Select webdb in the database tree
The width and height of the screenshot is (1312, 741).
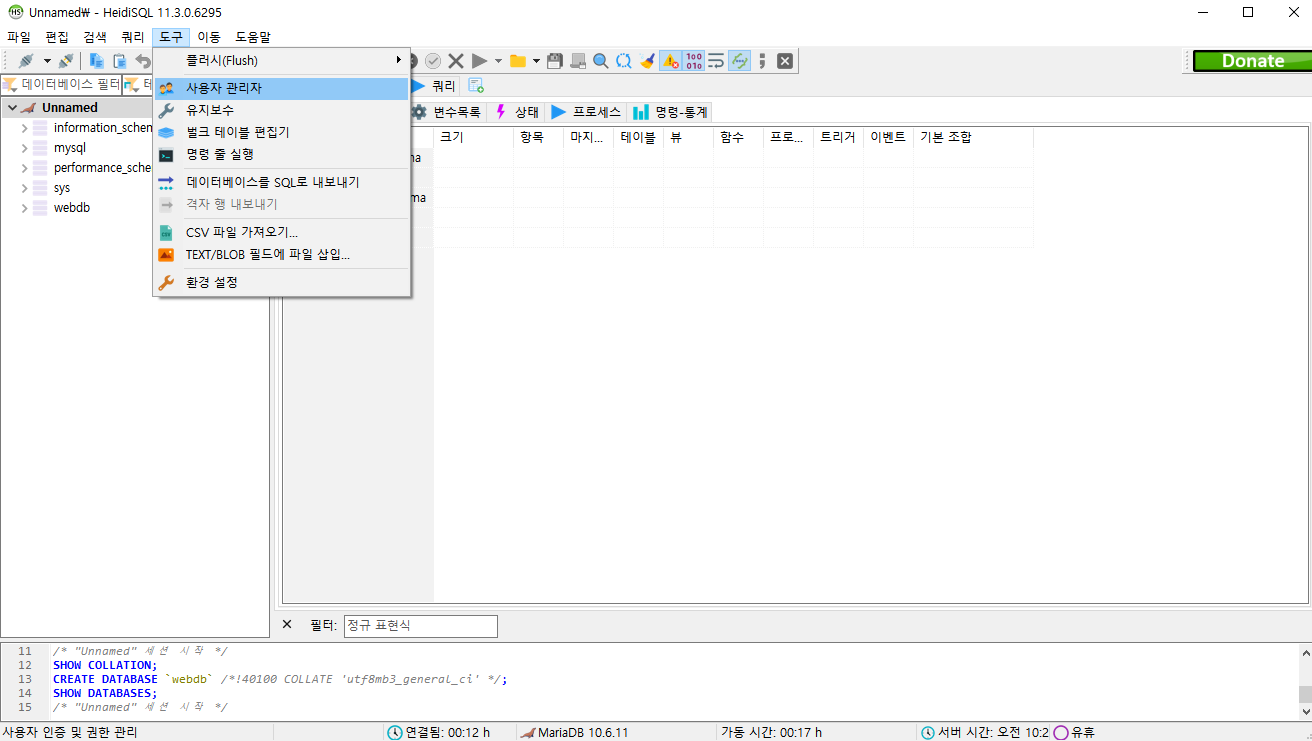coord(72,208)
